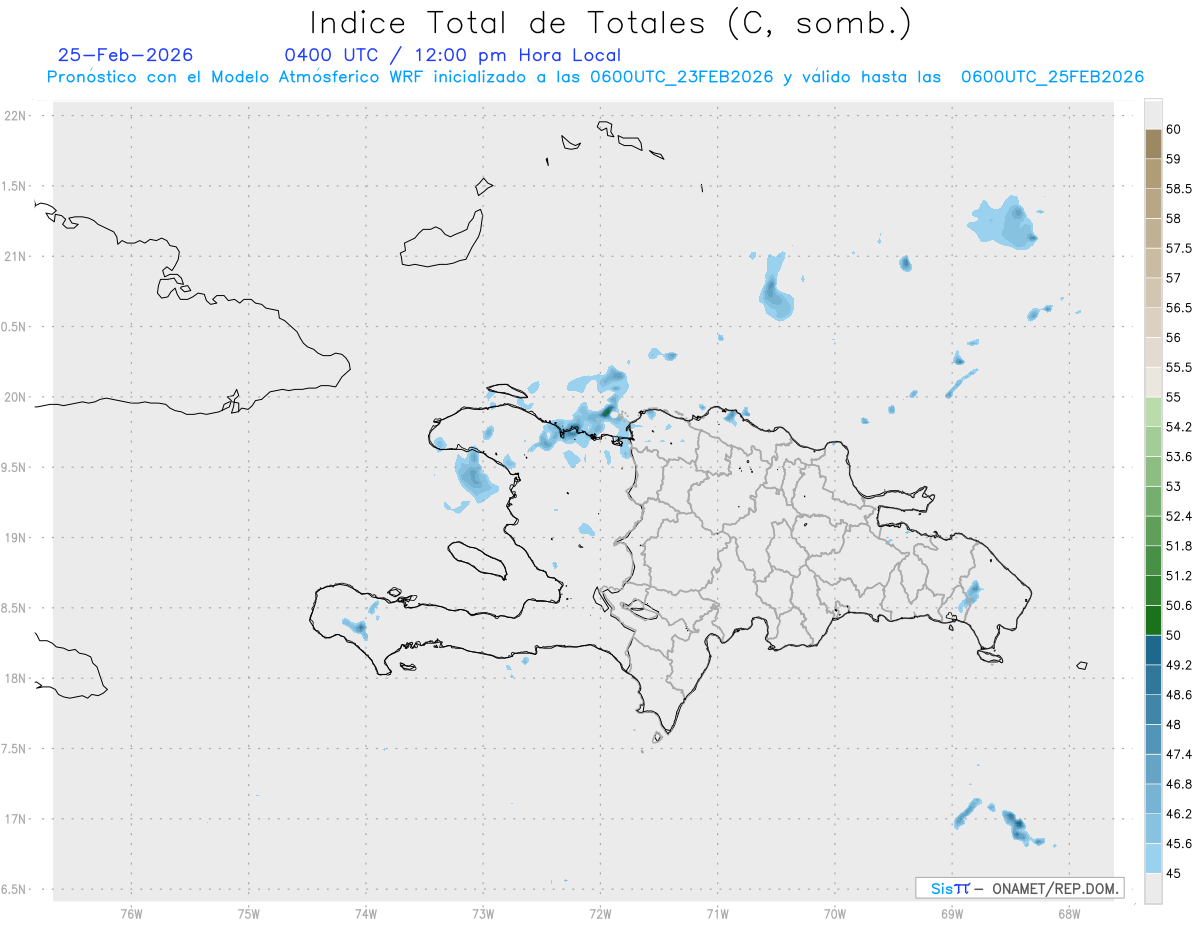Click the legend value "51.8"
Image resolution: width=1200 pixels, height=927 pixels.
pos(1179,546)
